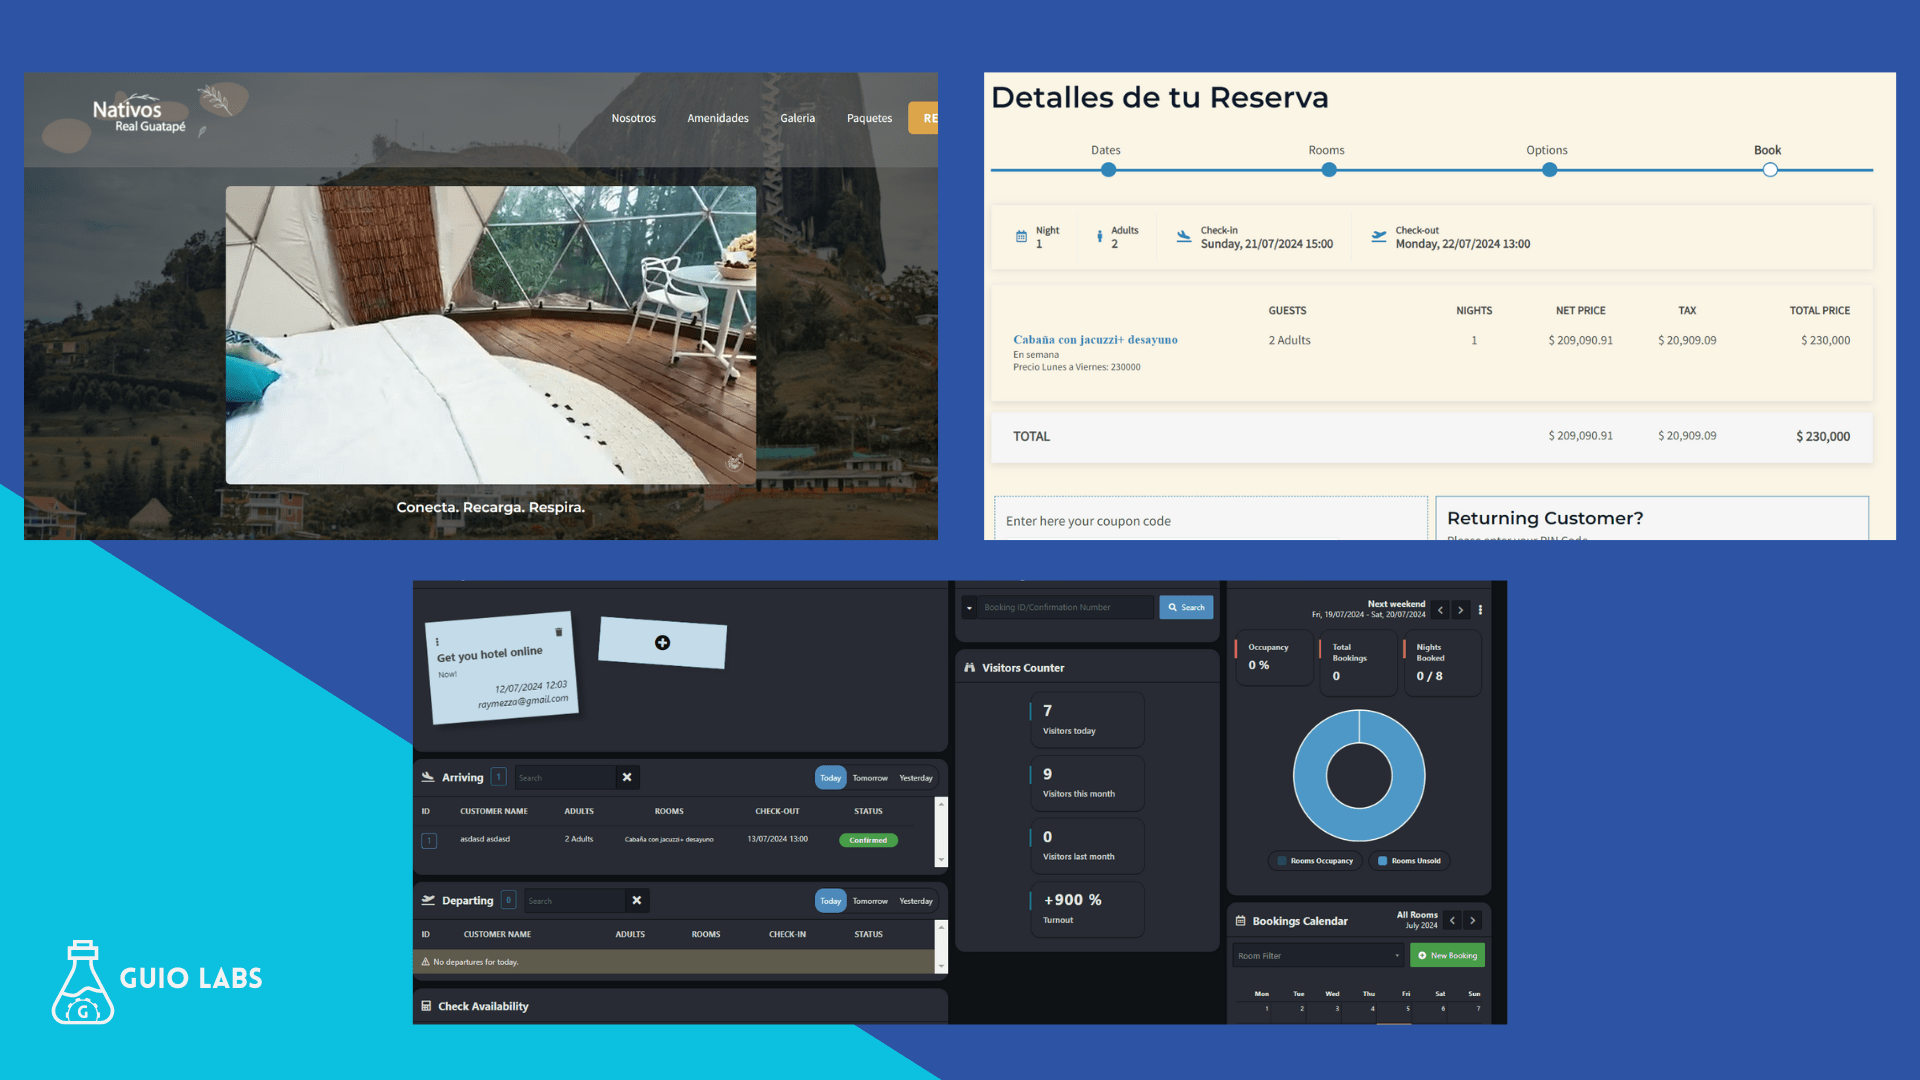
Task: Select Tomorrow filter in Arriving section
Action: tap(870, 778)
